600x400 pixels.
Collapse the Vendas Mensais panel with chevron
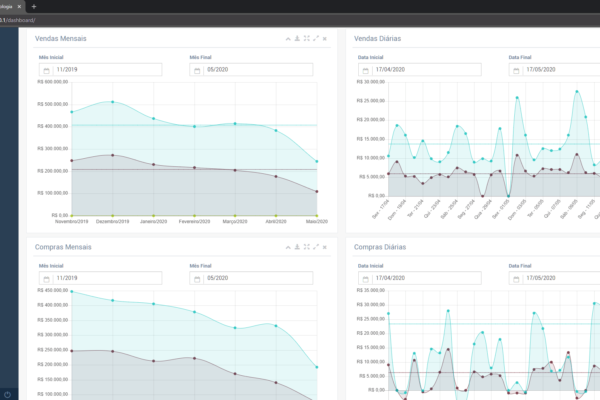[x=288, y=39]
